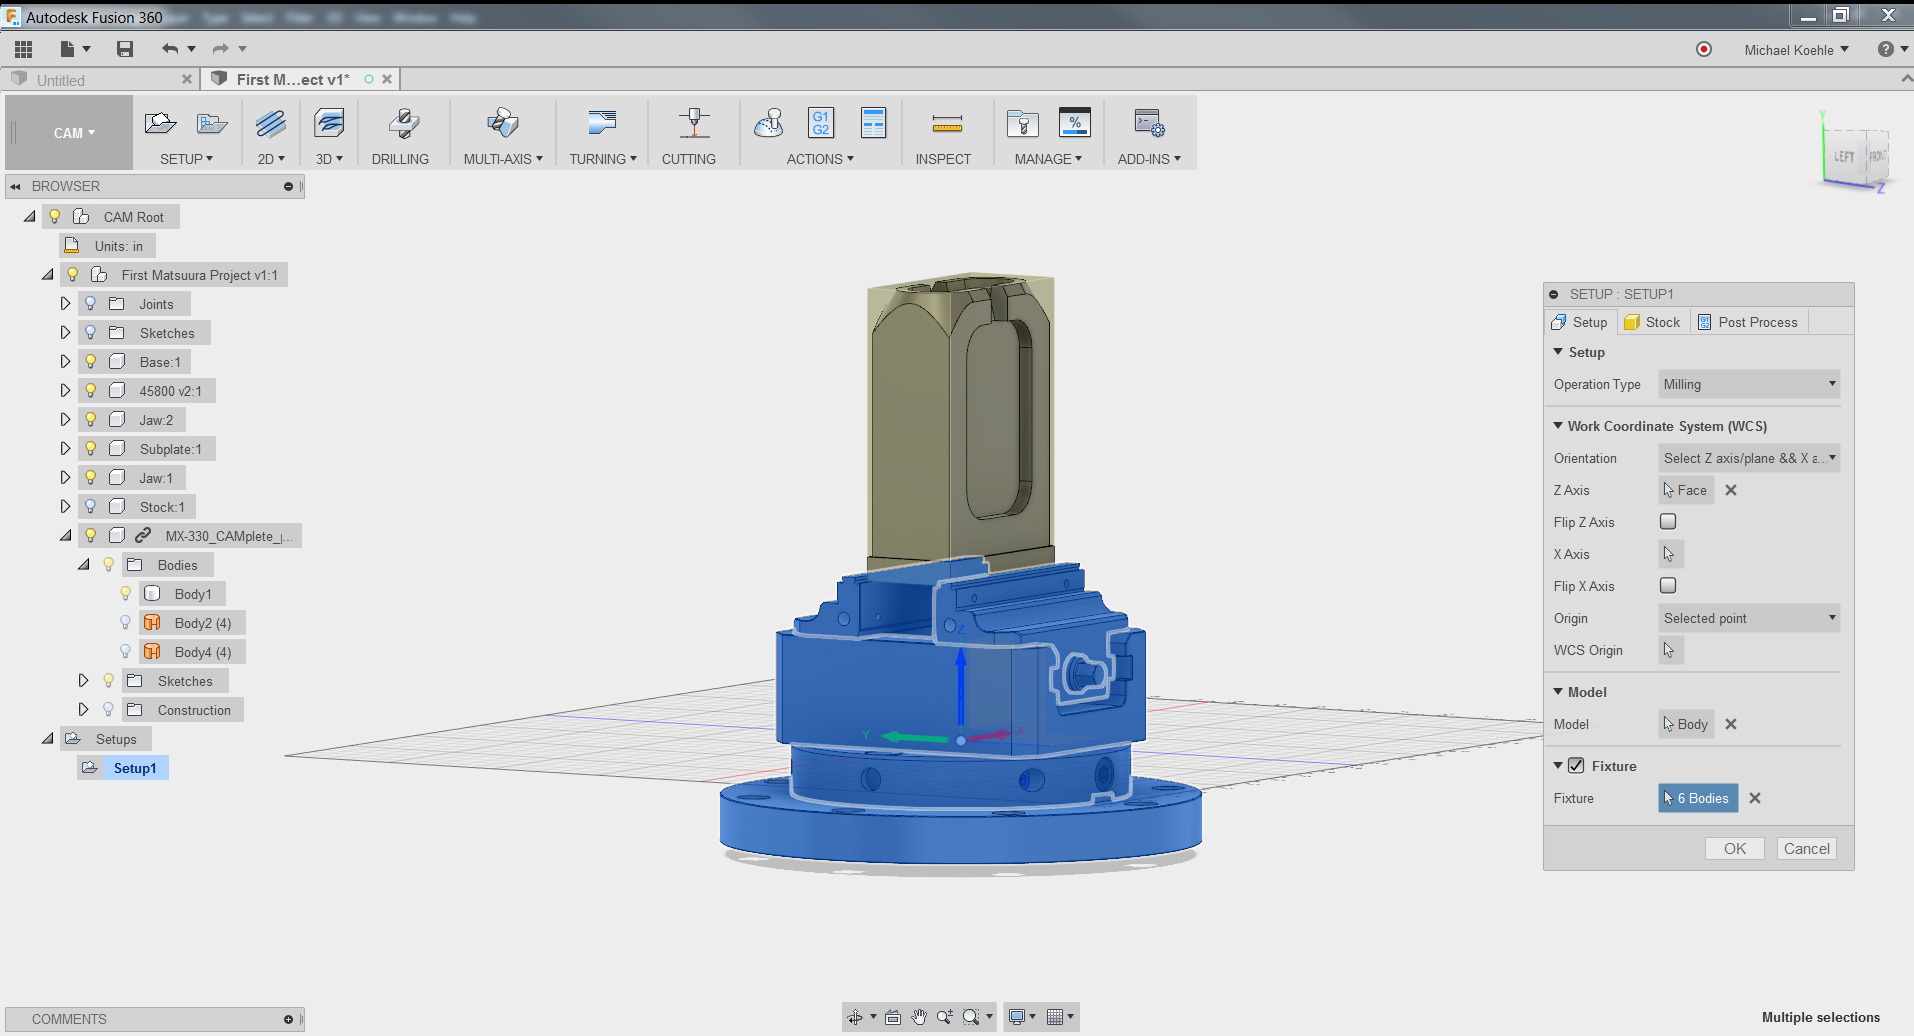Expand the 45800 v2:1 component
1914x1036 pixels.
point(66,390)
